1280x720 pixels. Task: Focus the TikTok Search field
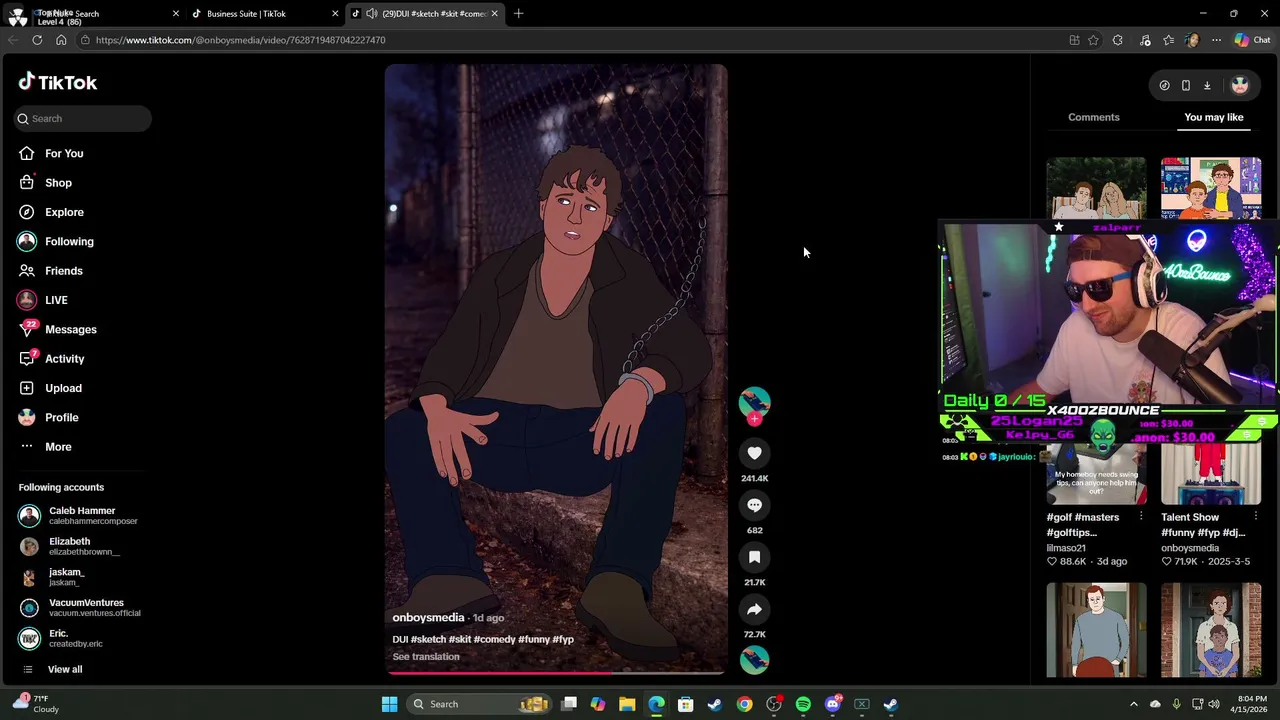(83, 118)
